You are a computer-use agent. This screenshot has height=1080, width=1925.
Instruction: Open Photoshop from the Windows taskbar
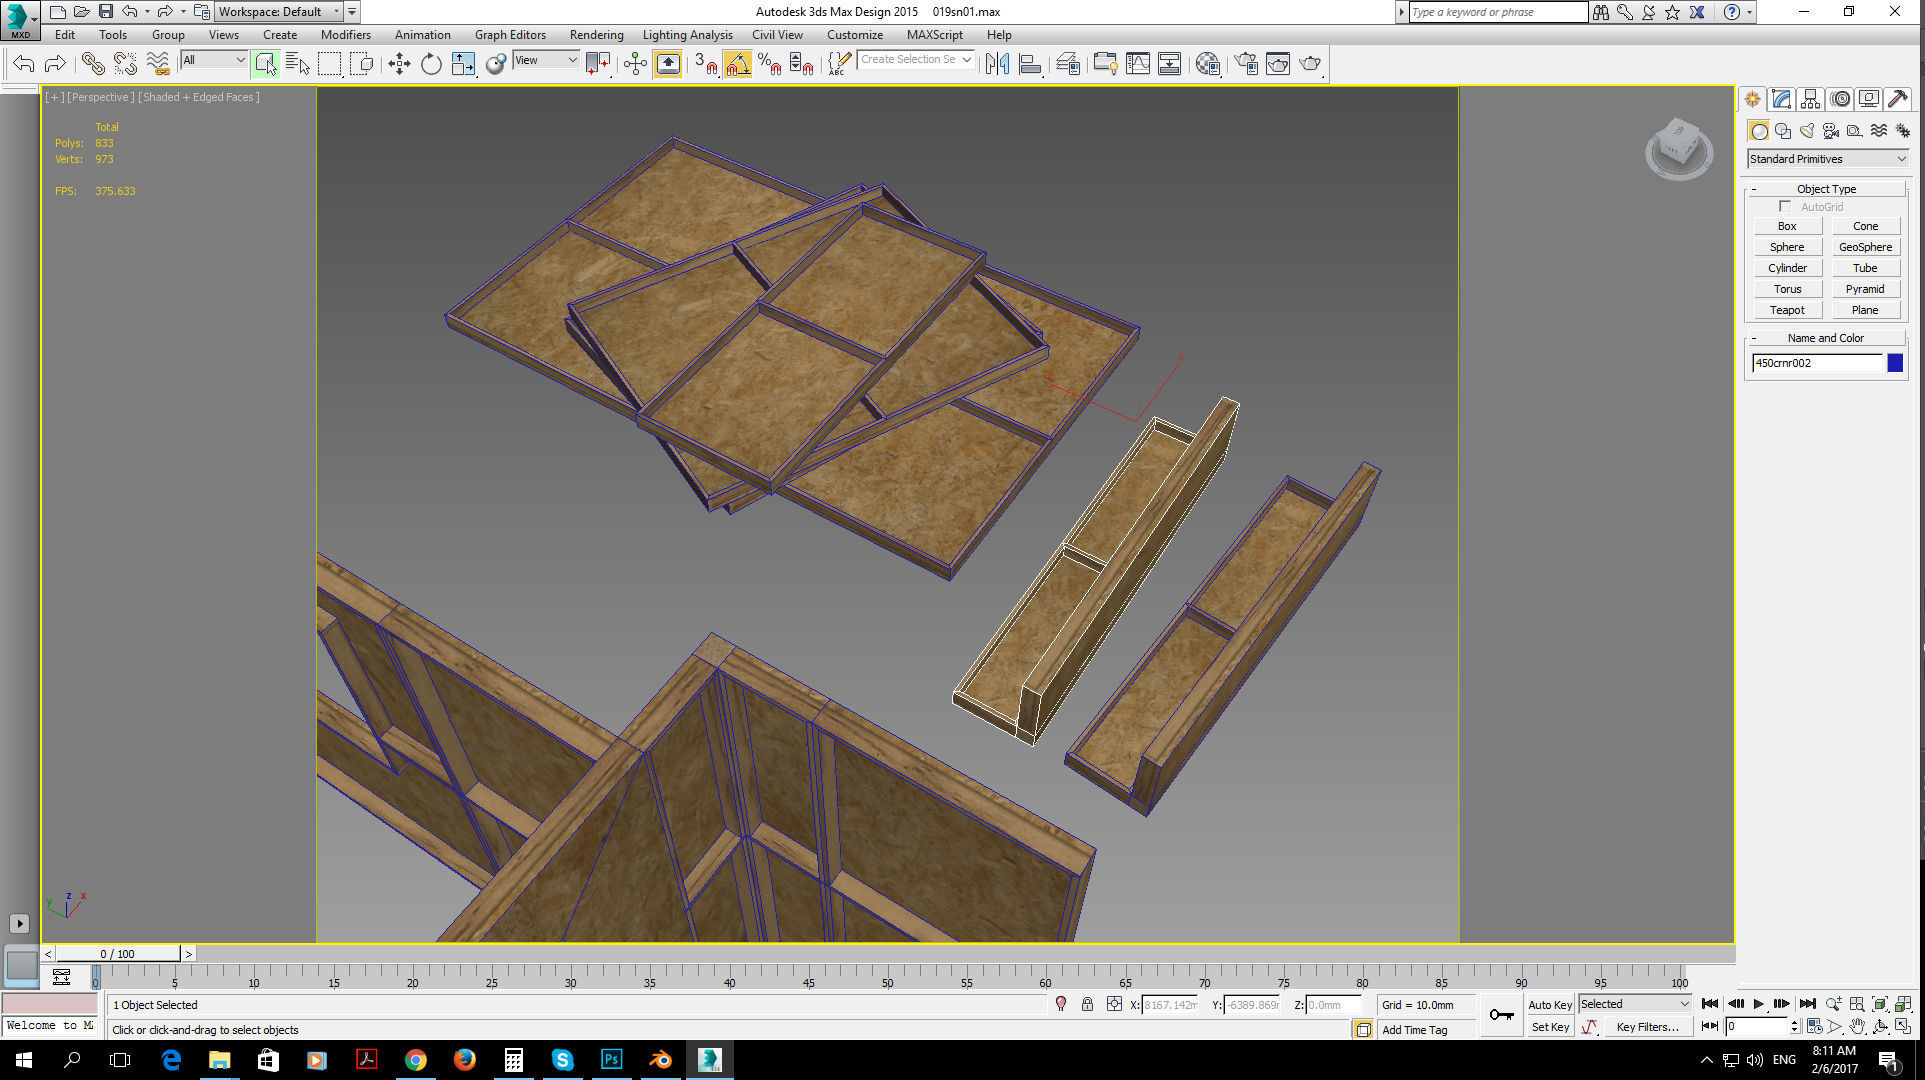(611, 1060)
